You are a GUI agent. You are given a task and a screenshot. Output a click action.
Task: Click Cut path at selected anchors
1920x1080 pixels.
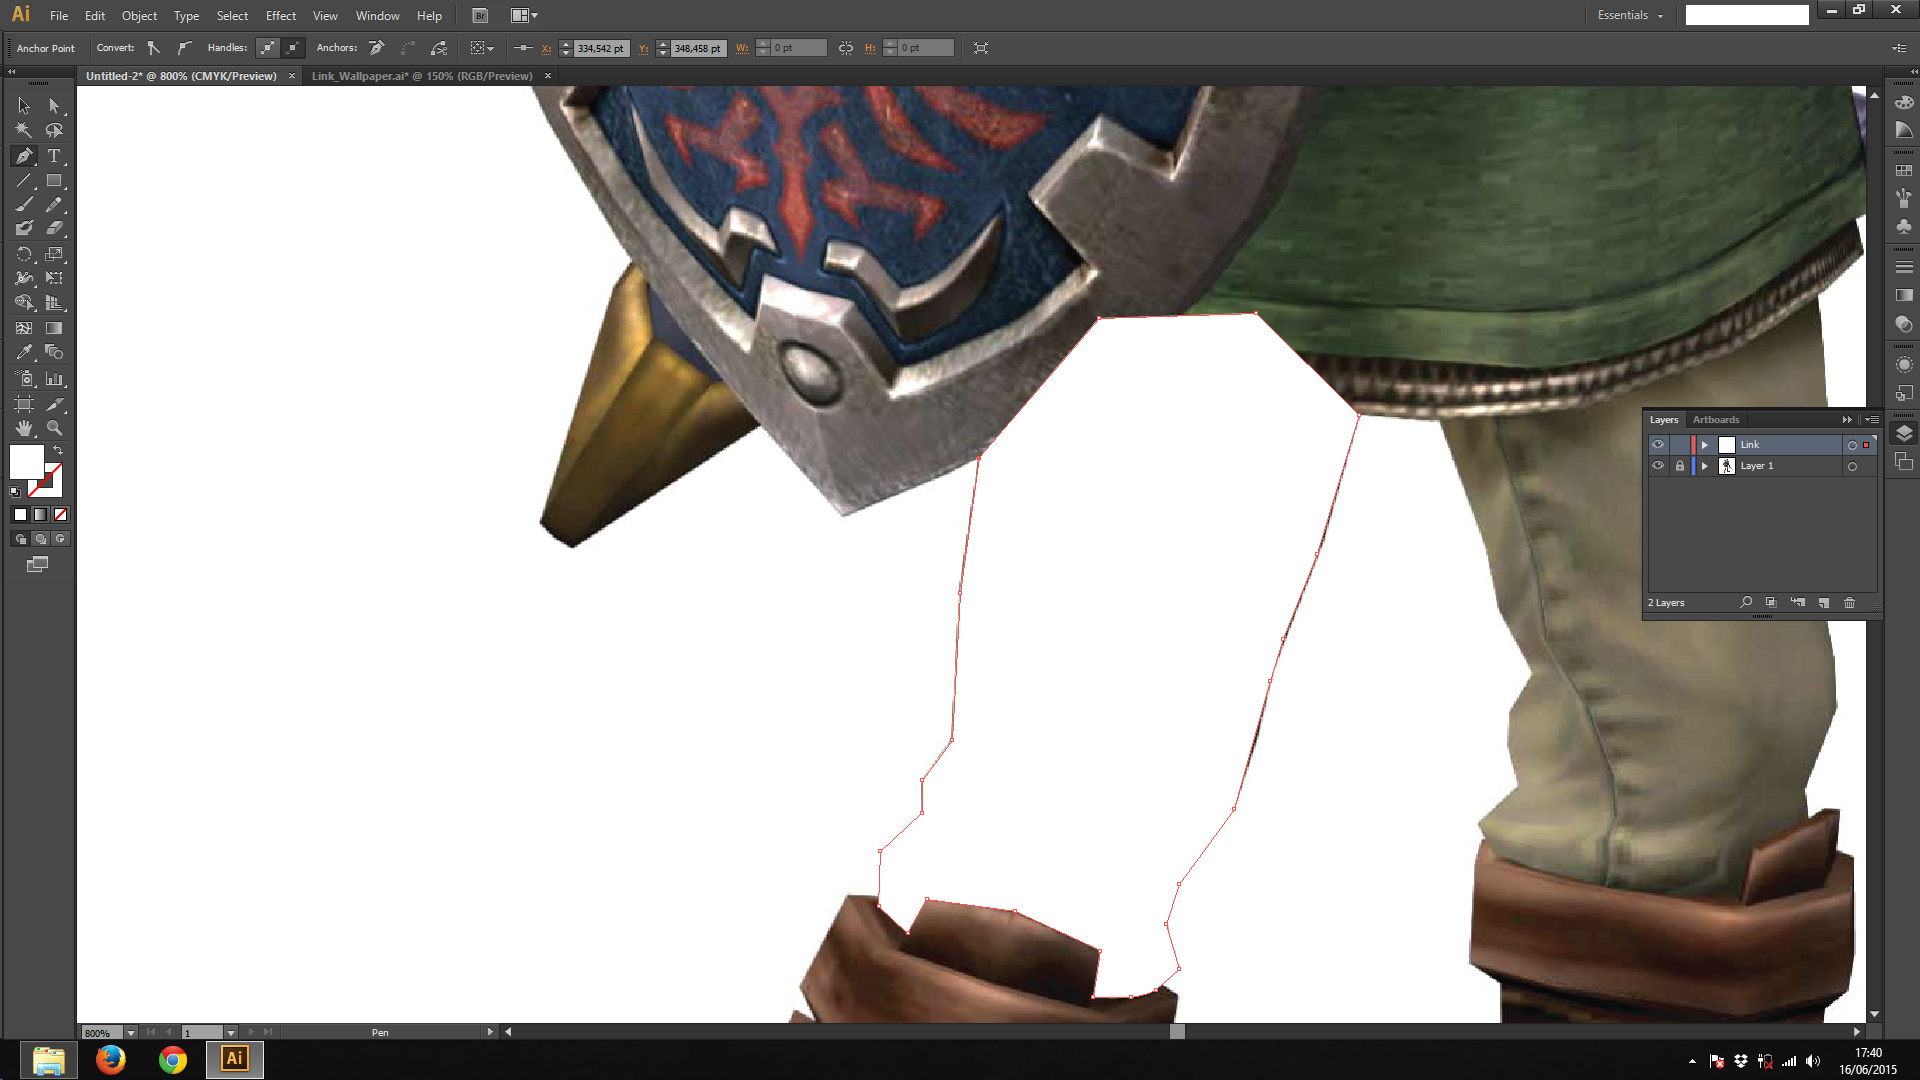pyautogui.click(x=439, y=48)
